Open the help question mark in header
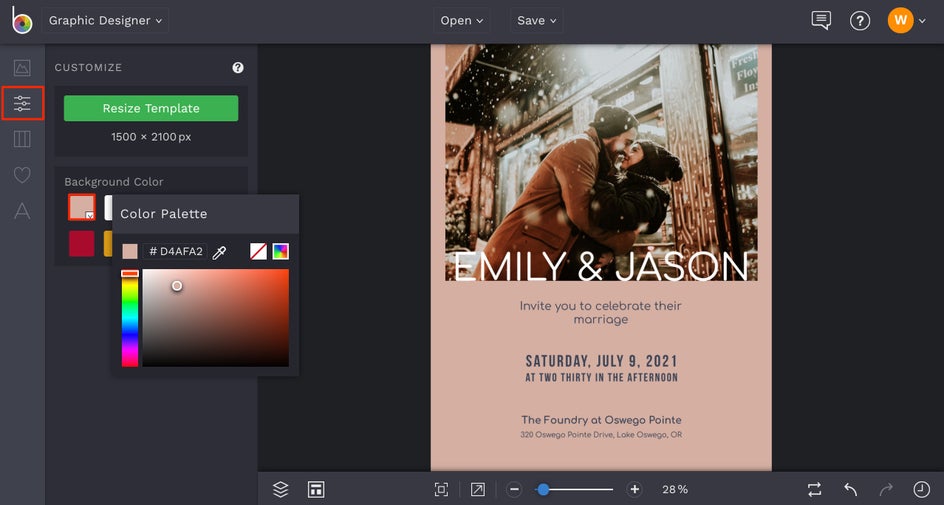Viewport: 944px width, 505px height. tap(860, 21)
